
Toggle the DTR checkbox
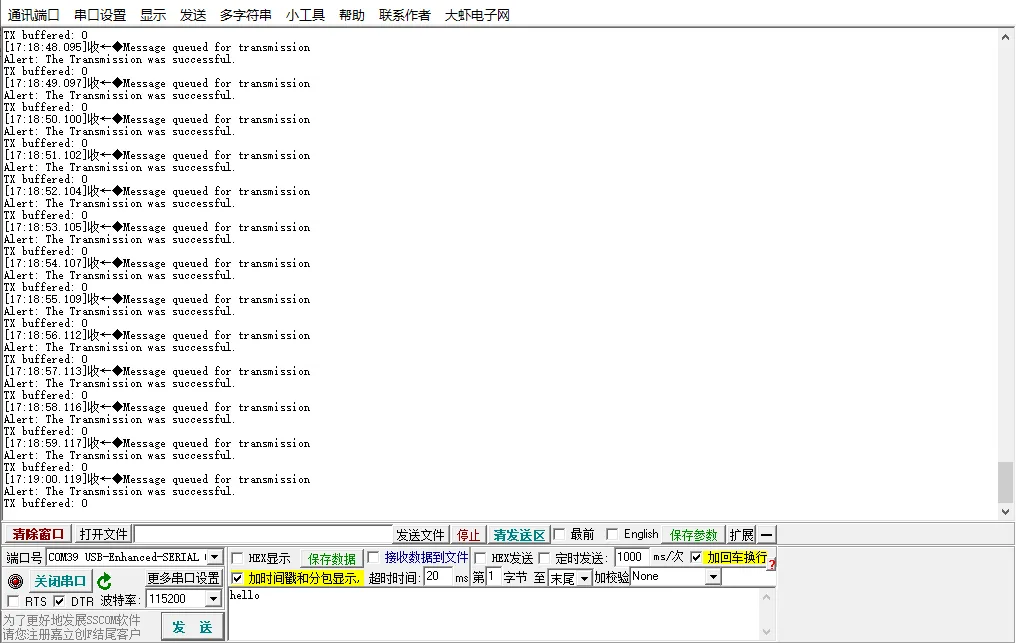[x=60, y=601]
